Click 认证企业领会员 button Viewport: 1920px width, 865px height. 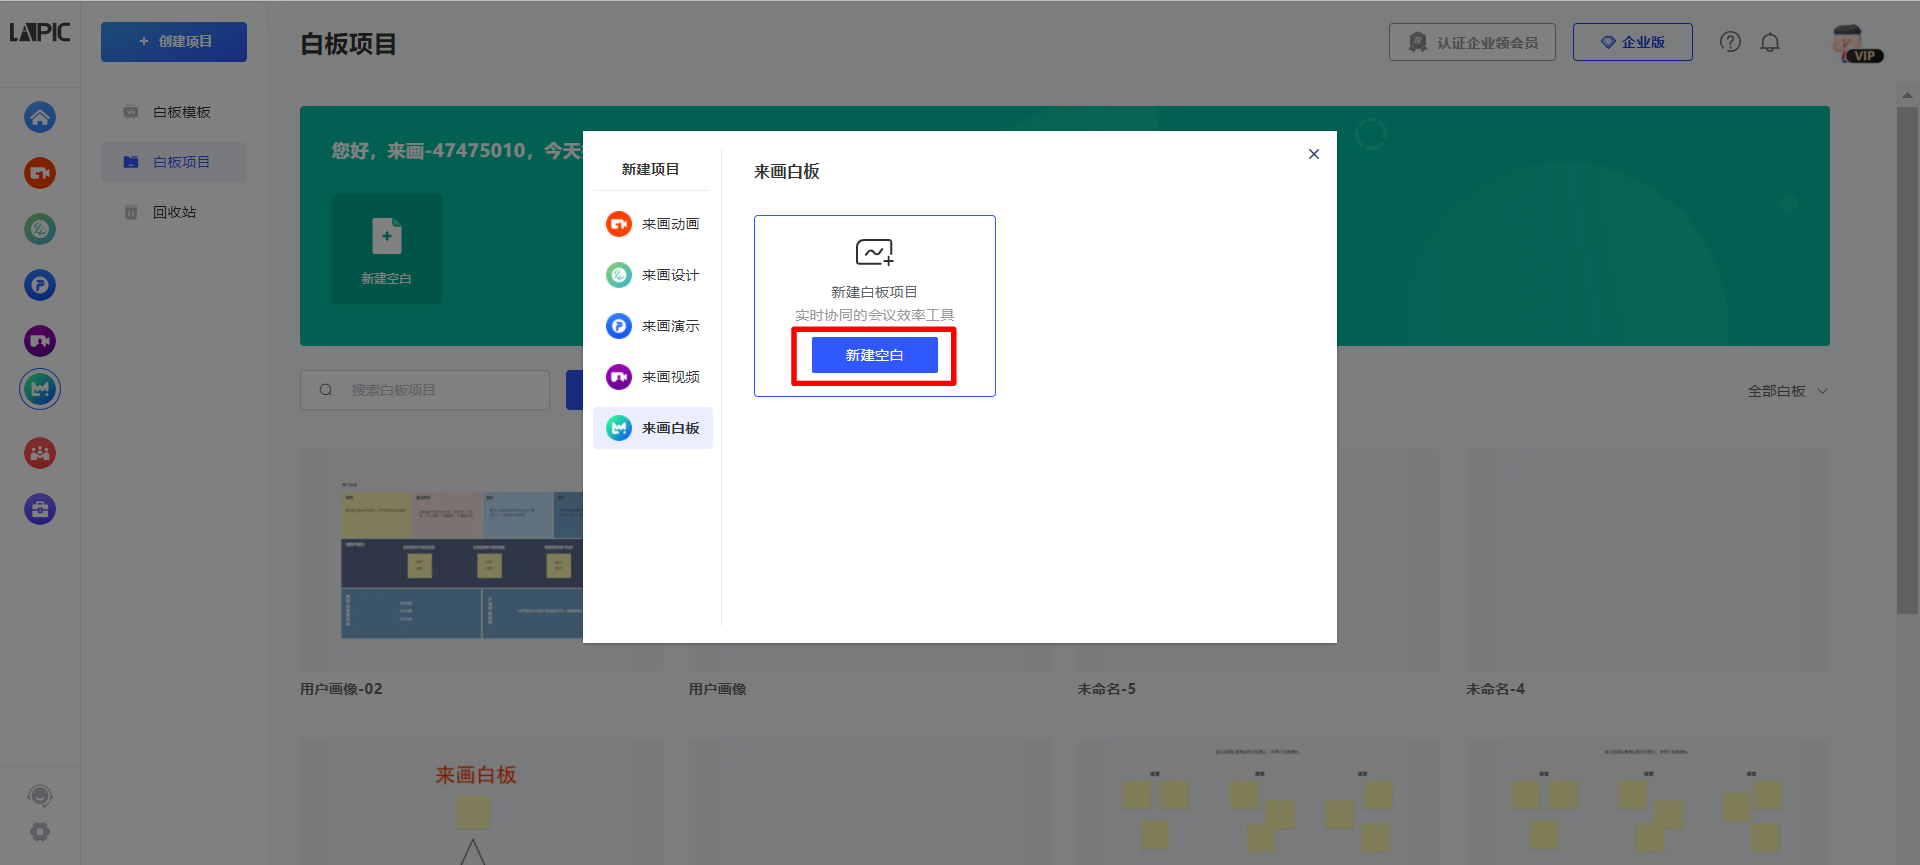(x=1472, y=42)
